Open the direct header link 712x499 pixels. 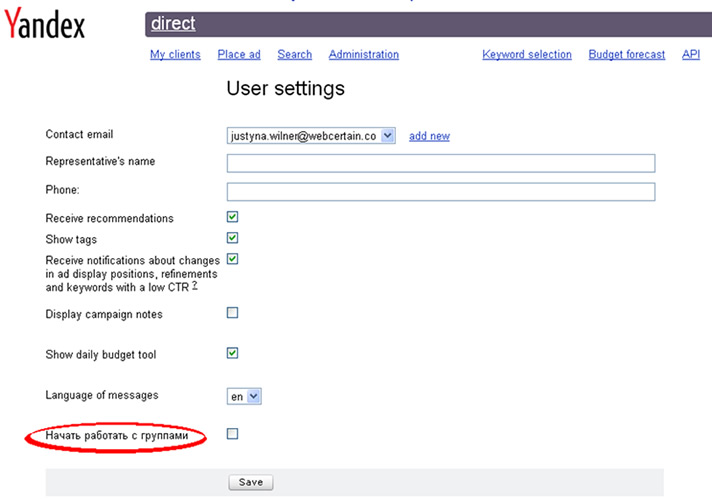pos(173,24)
